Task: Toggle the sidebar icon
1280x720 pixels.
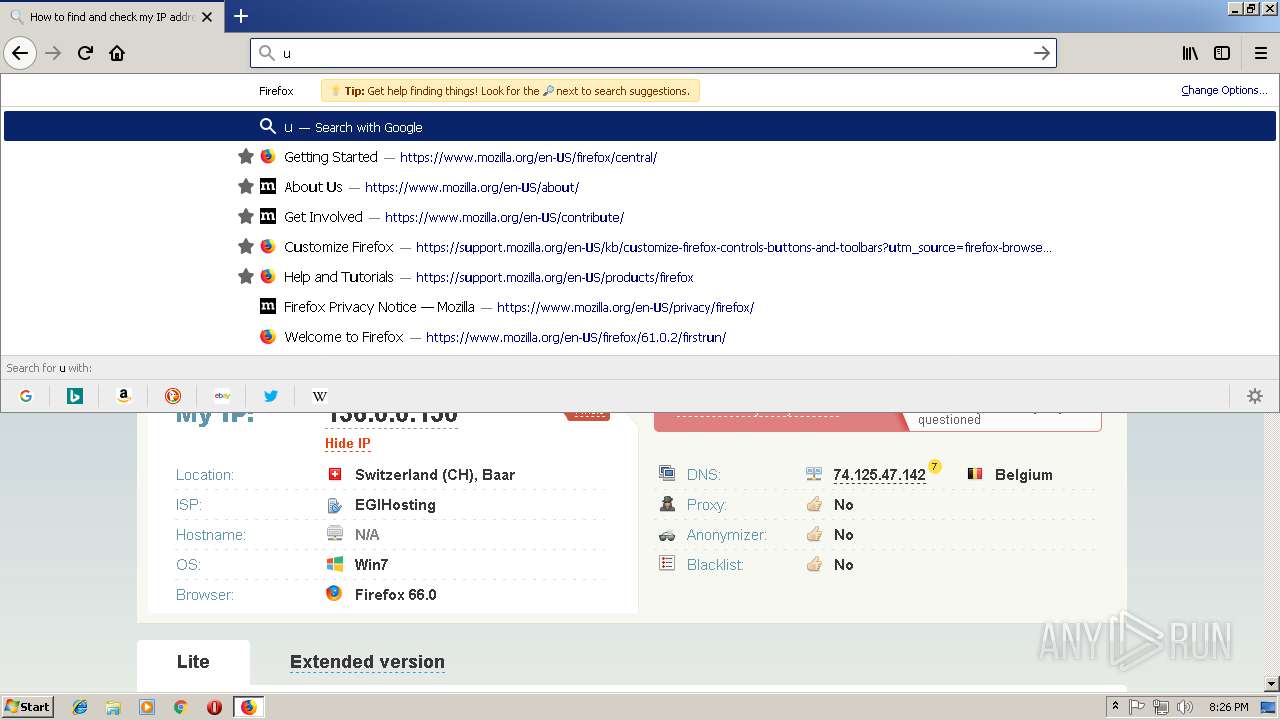Action: tap(1222, 53)
